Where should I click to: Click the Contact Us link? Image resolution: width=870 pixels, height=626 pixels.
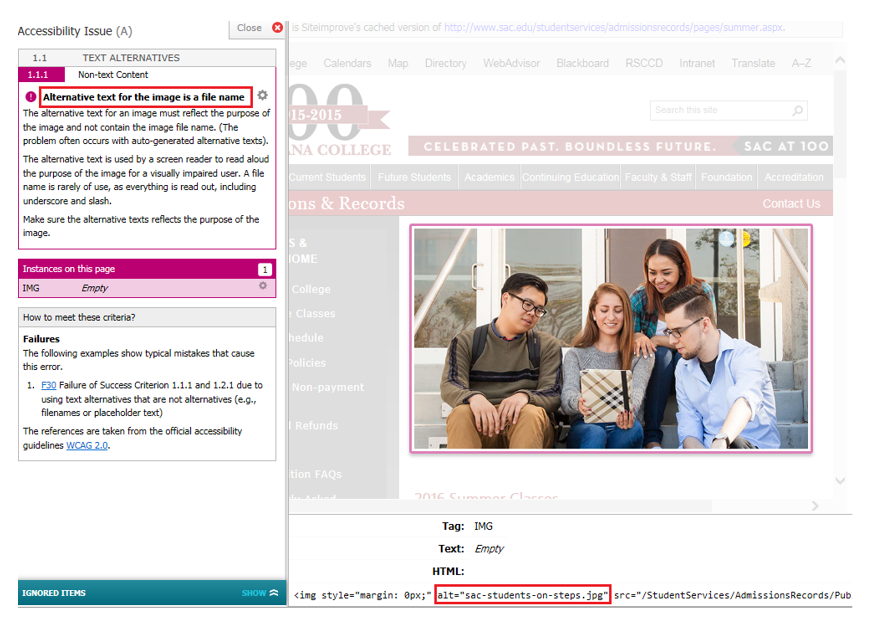tap(791, 204)
